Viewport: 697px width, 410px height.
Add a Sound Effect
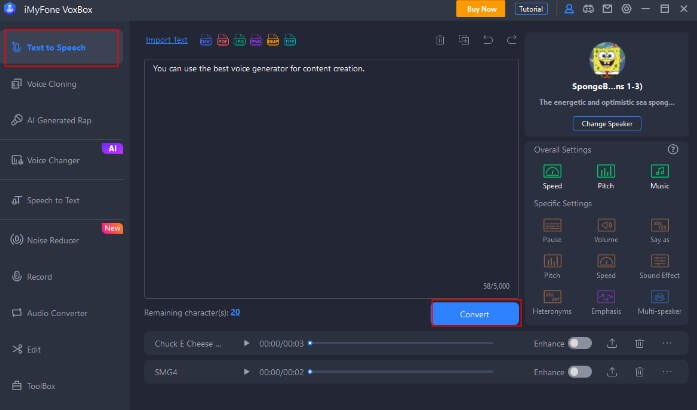pos(660,266)
